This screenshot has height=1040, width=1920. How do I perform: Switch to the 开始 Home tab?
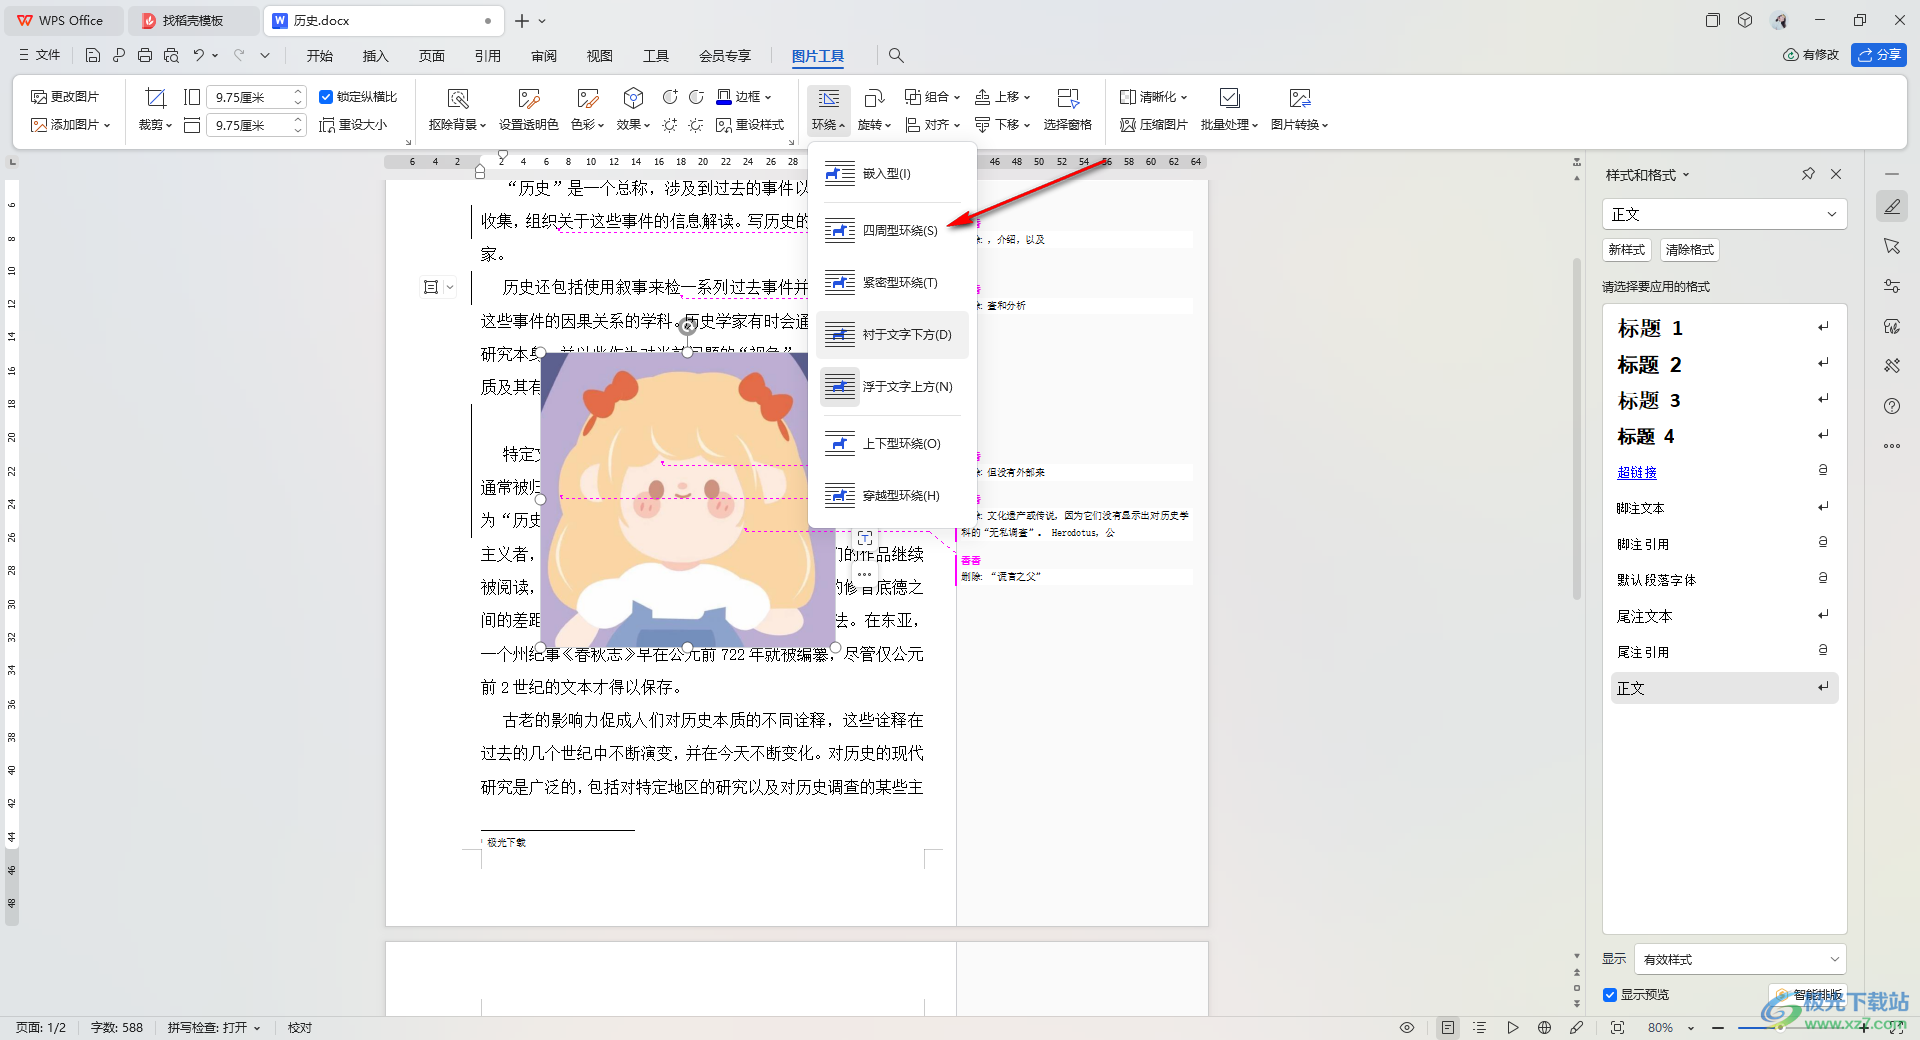(320, 56)
